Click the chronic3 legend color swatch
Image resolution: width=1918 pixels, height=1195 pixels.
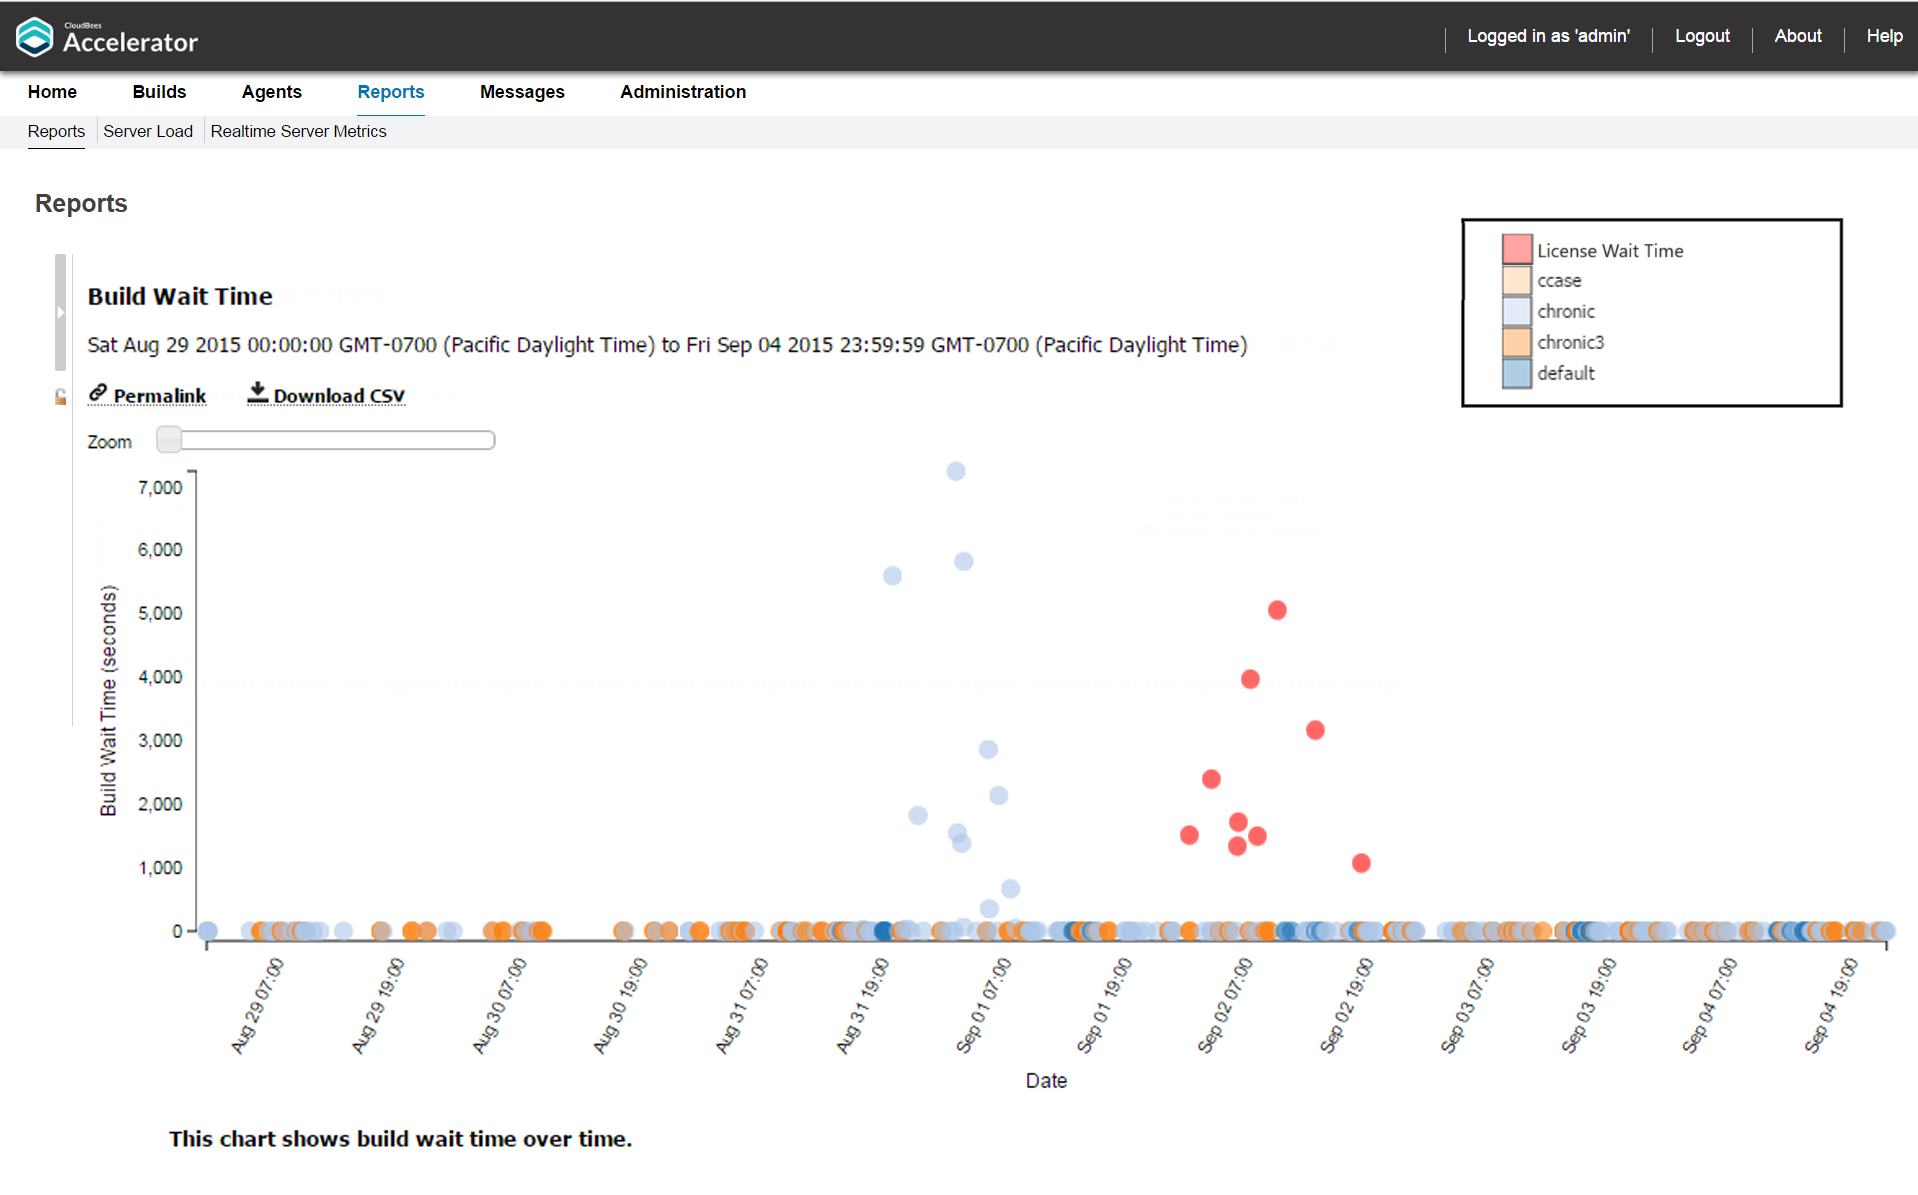(1517, 342)
